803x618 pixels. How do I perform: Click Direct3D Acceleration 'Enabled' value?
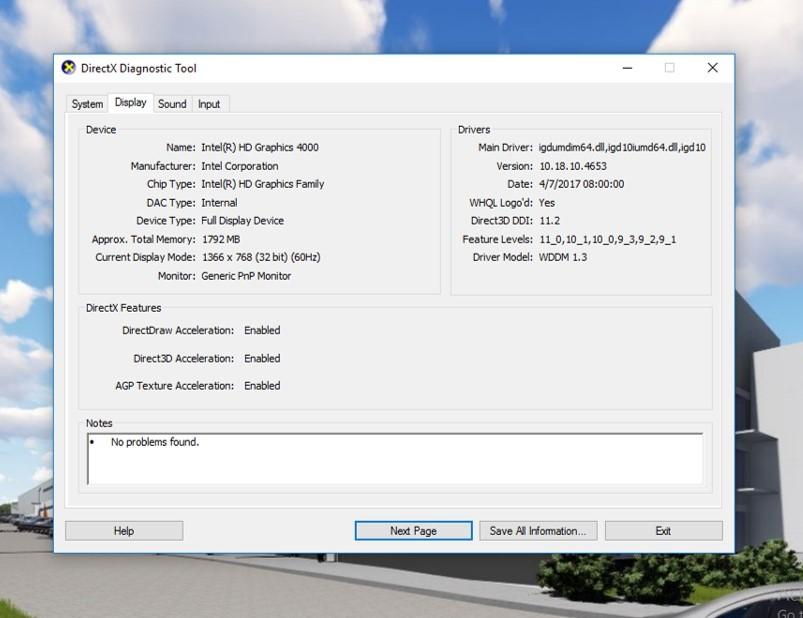point(262,358)
